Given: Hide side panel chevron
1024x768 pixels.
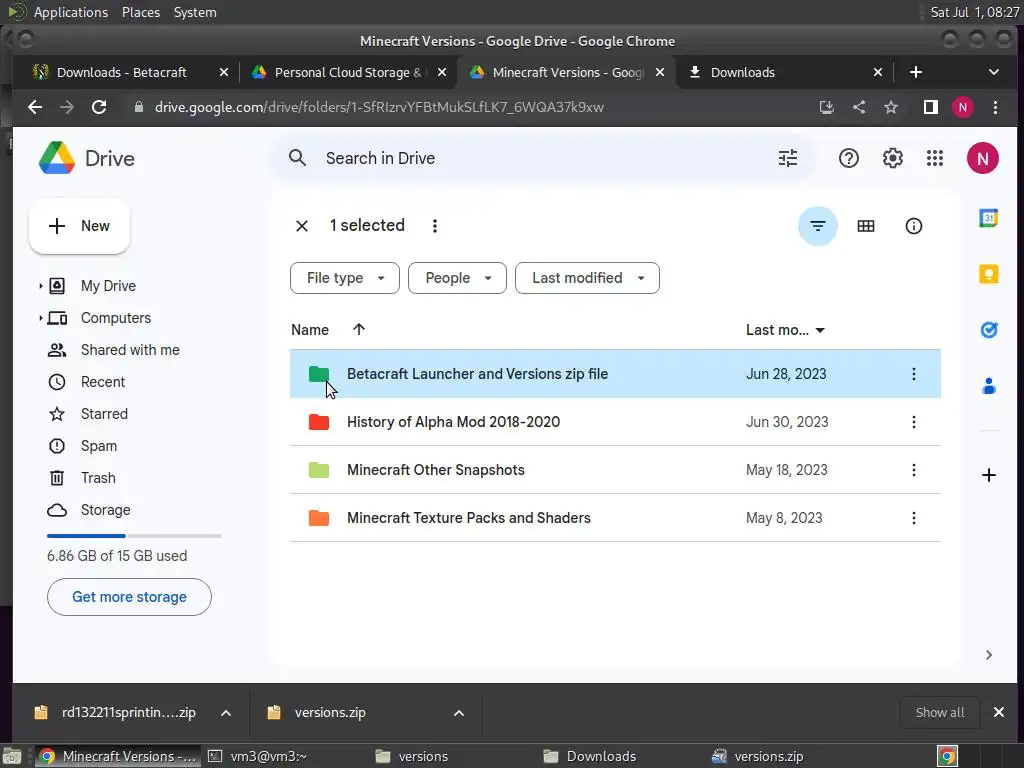Looking at the screenshot, I should coord(988,655).
